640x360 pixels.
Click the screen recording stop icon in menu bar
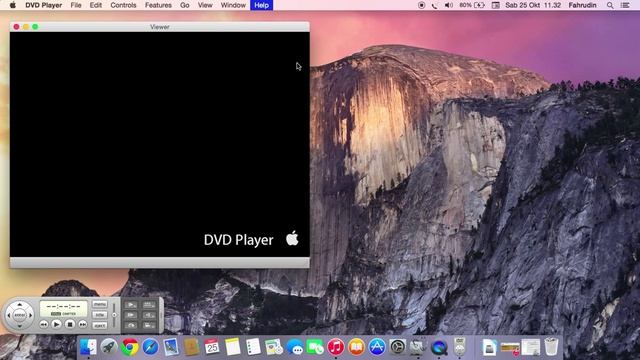coord(422,5)
